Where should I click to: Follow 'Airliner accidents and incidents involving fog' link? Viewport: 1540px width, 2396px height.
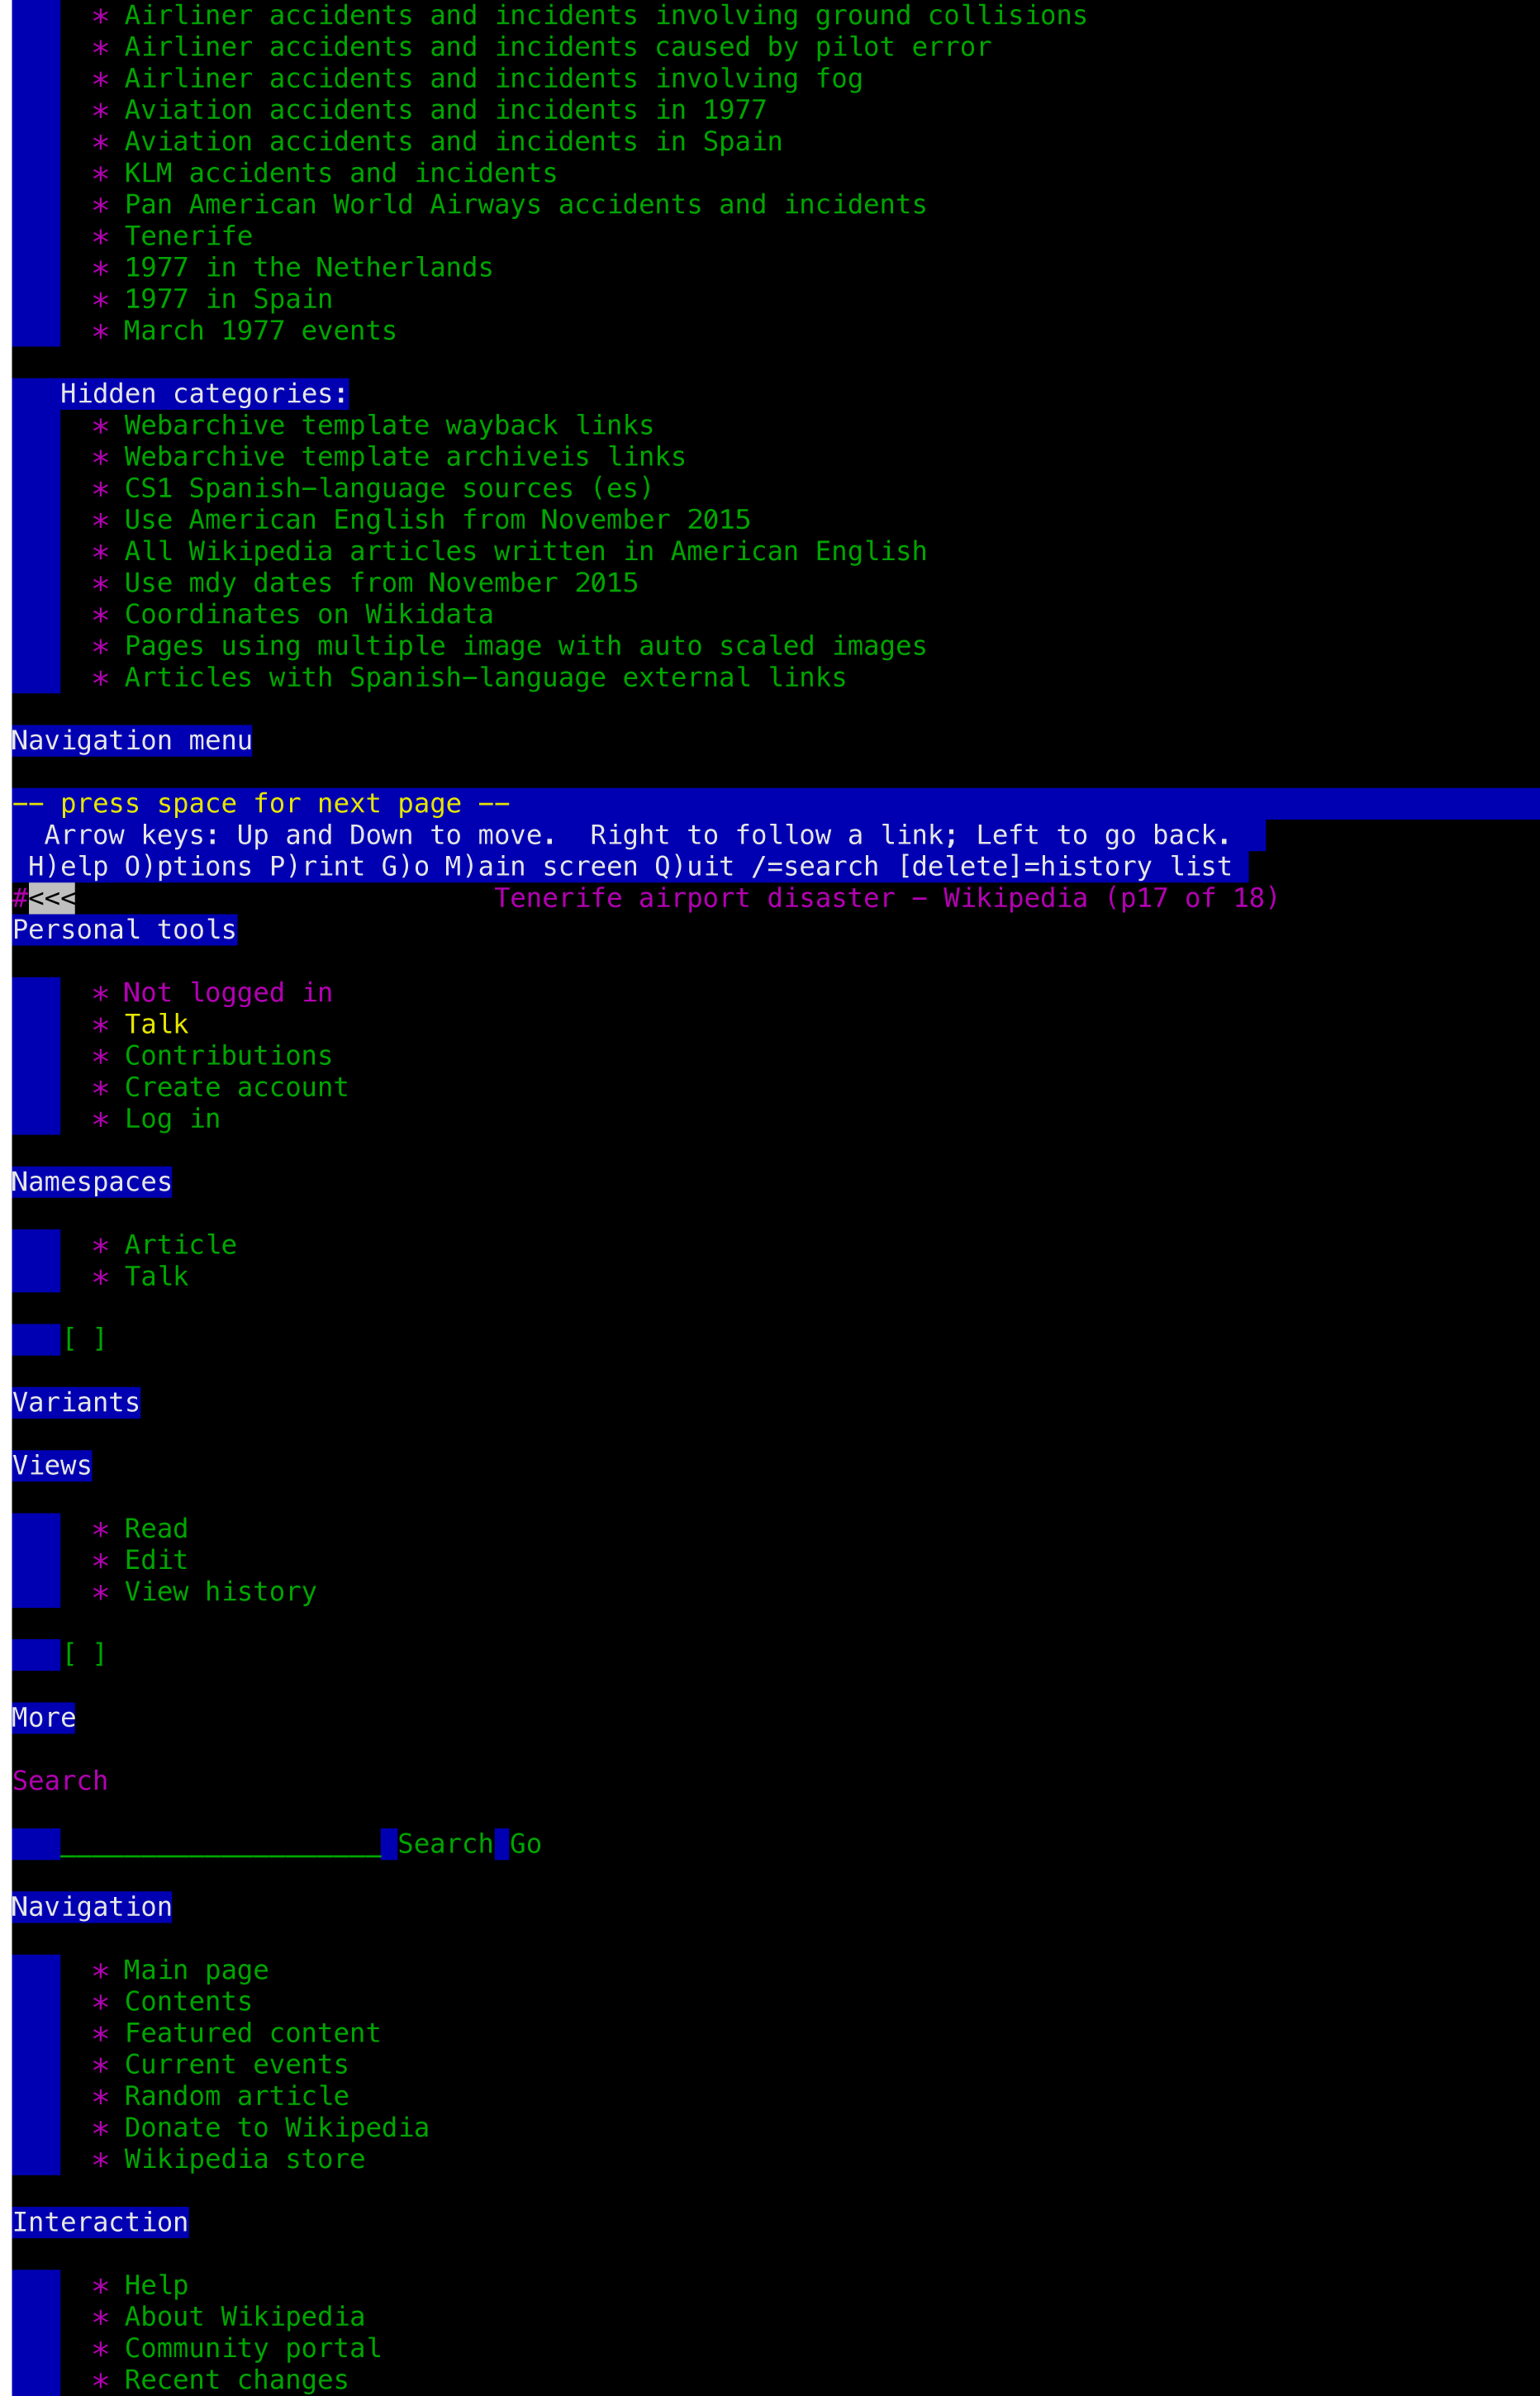(493, 79)
